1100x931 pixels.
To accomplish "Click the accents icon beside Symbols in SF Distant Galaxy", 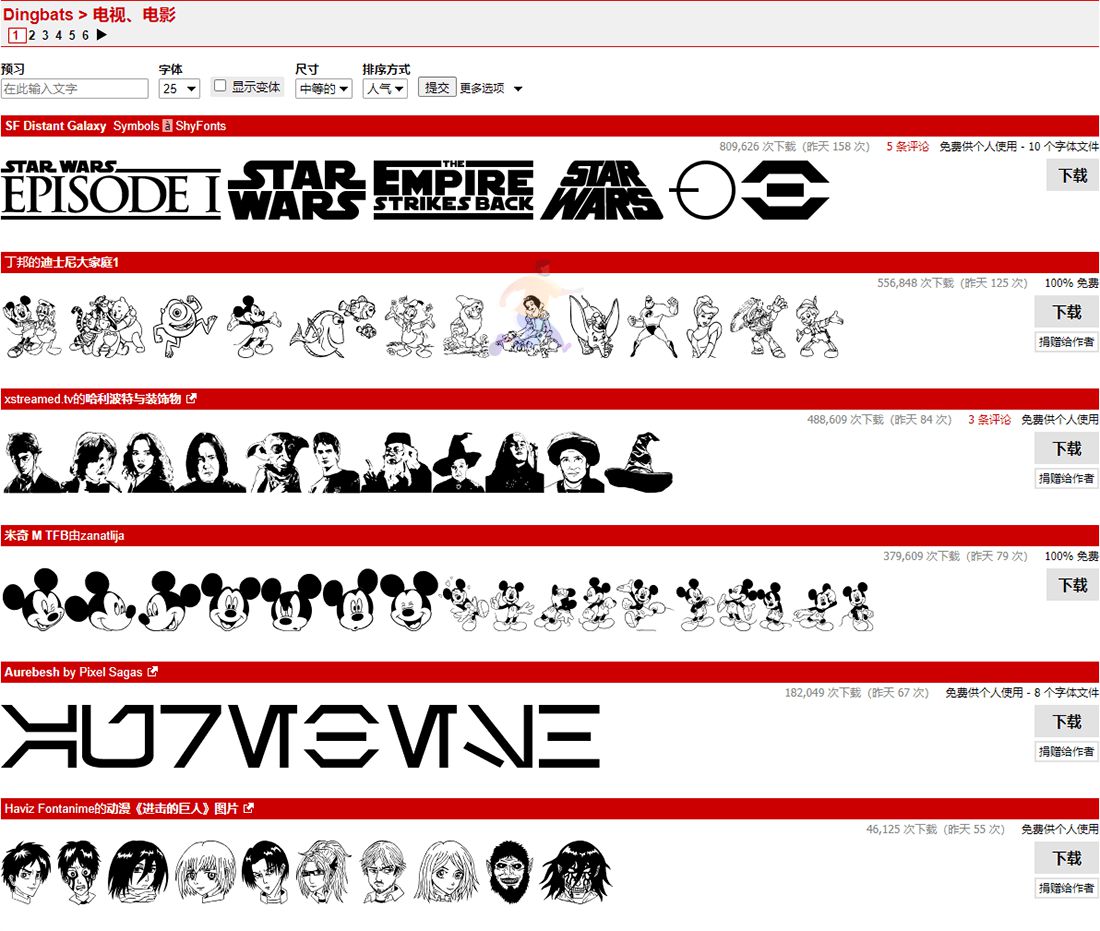I will pos(167,126).
